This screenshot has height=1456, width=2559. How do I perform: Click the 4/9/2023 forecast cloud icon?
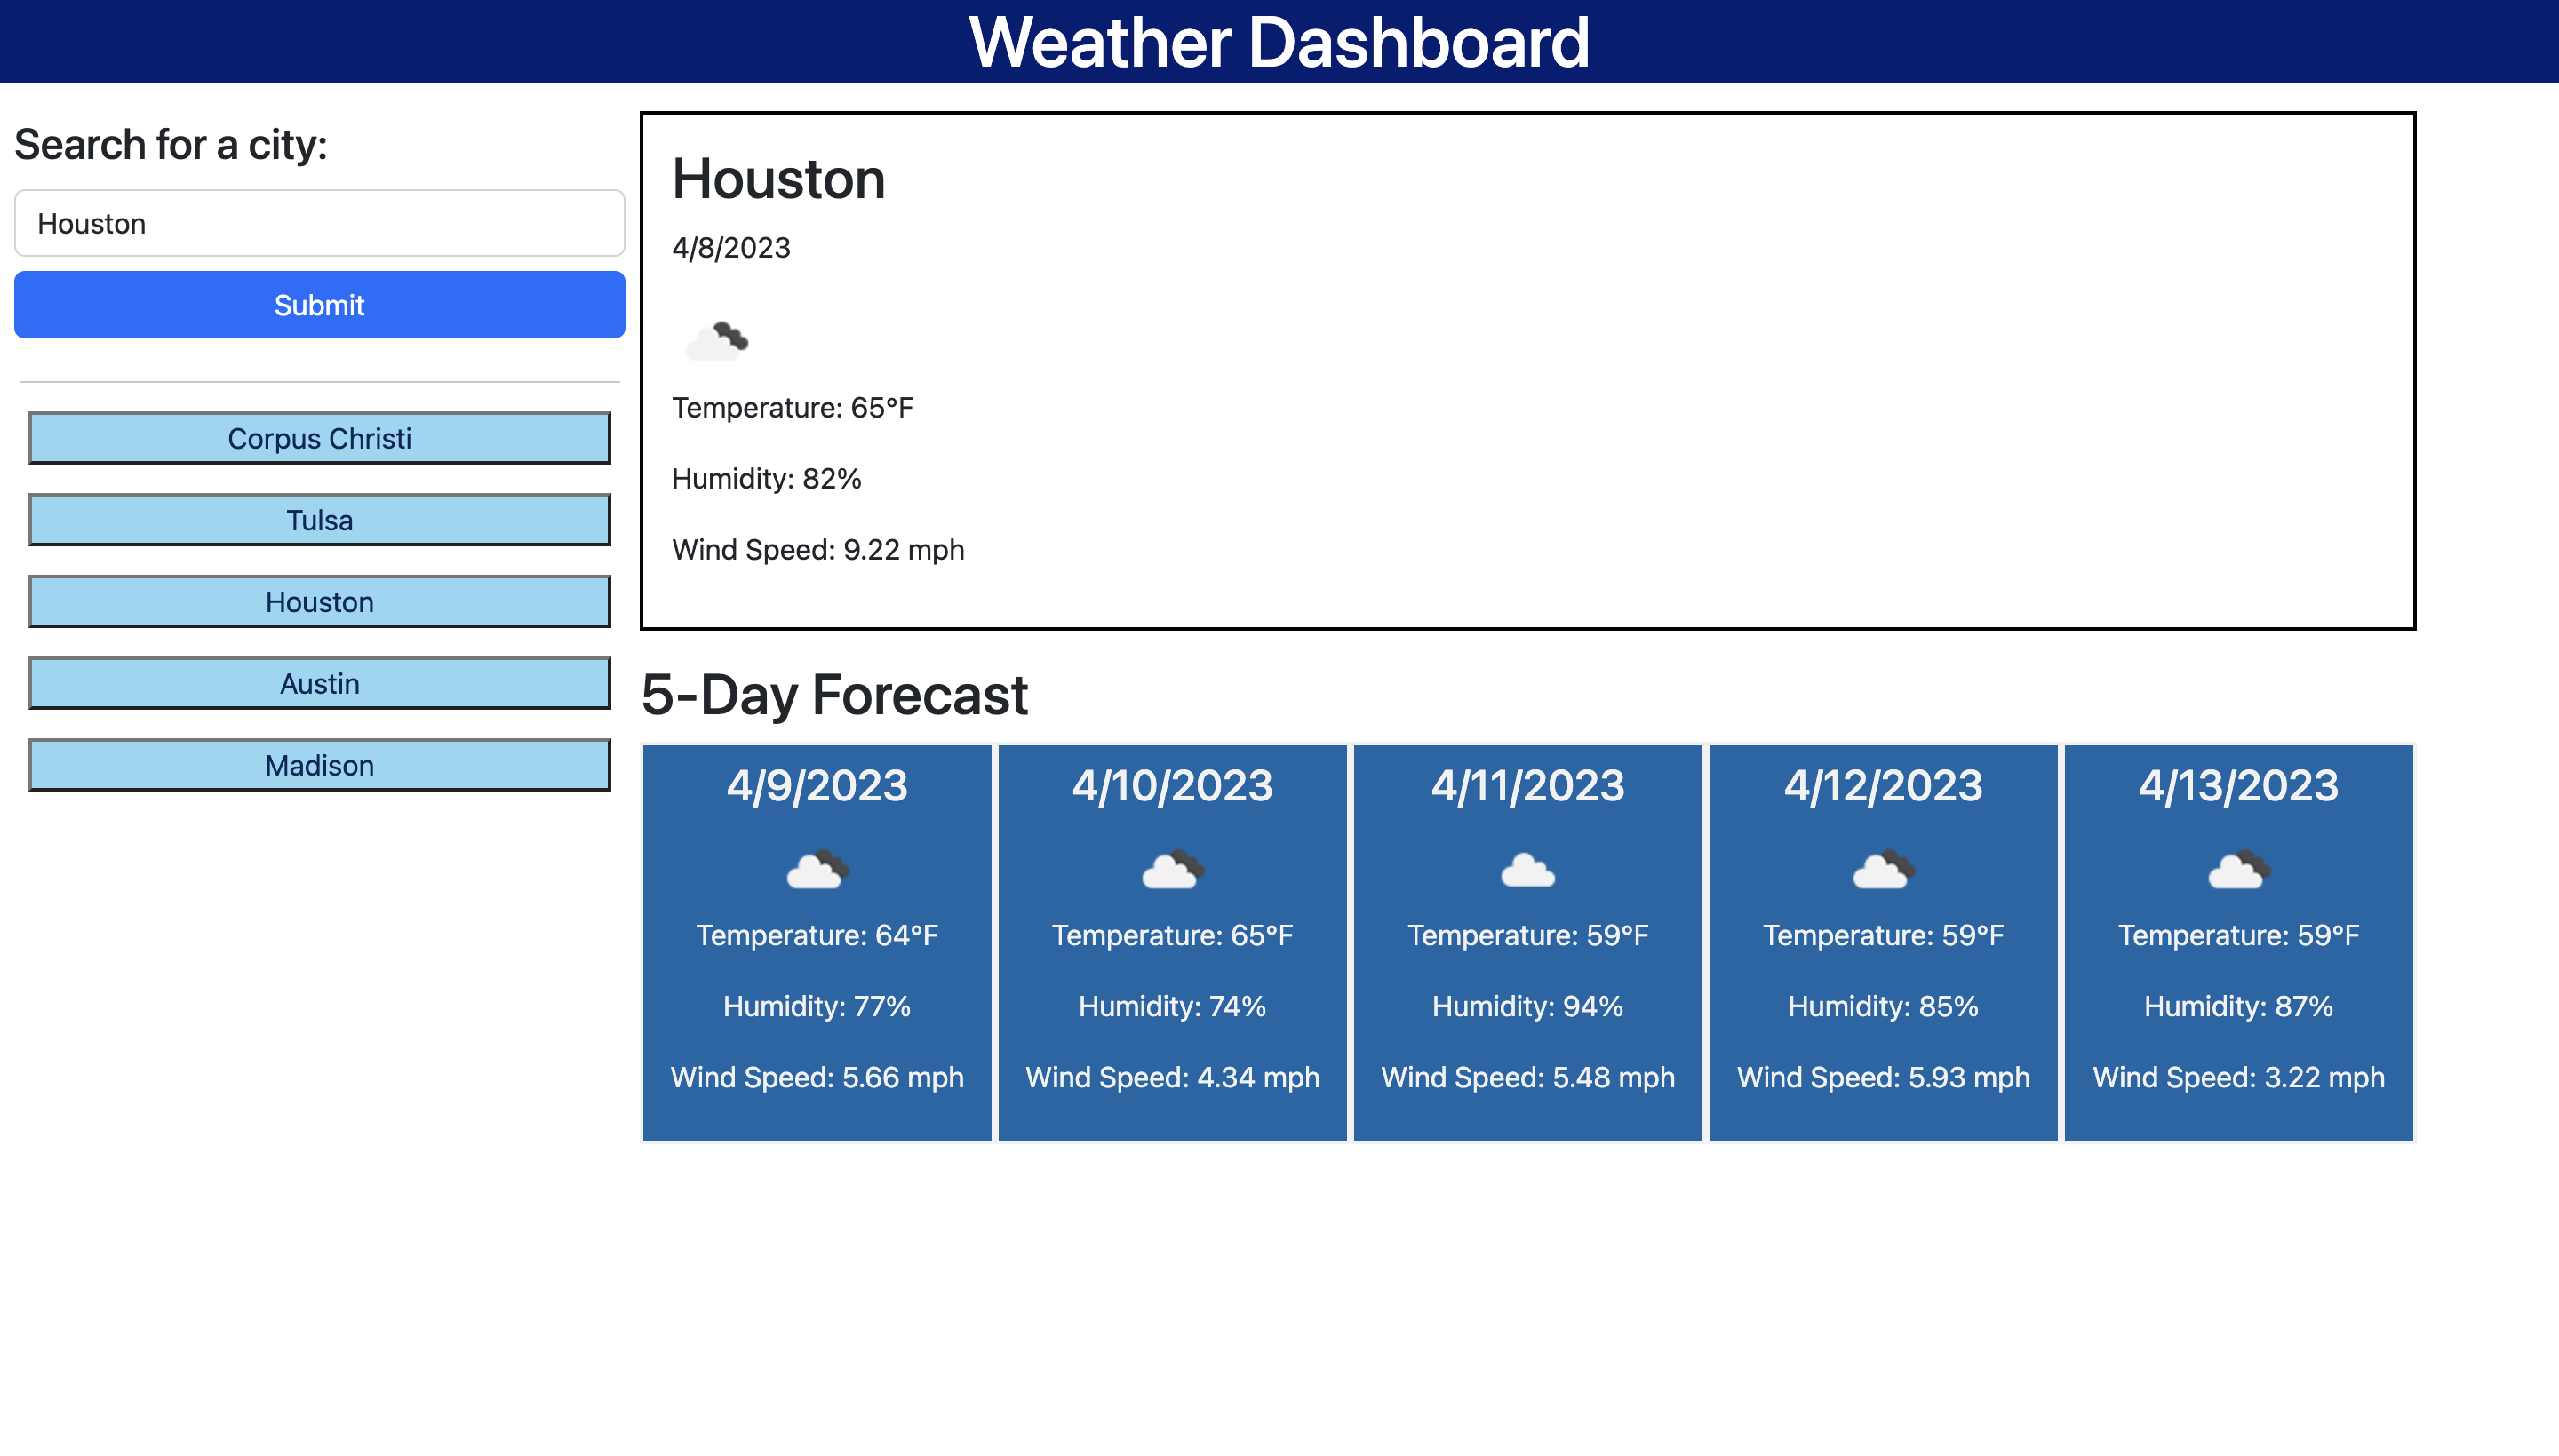coord(817,870)
